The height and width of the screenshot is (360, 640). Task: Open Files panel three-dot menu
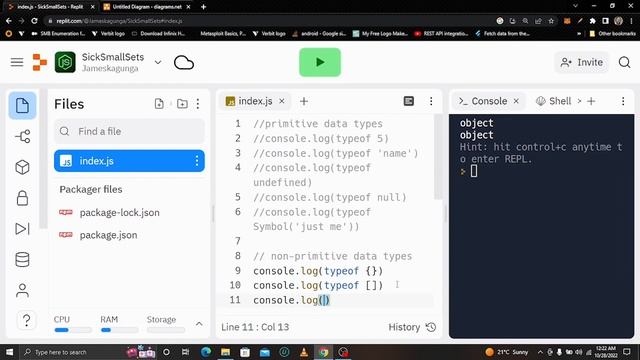point(198,104)
